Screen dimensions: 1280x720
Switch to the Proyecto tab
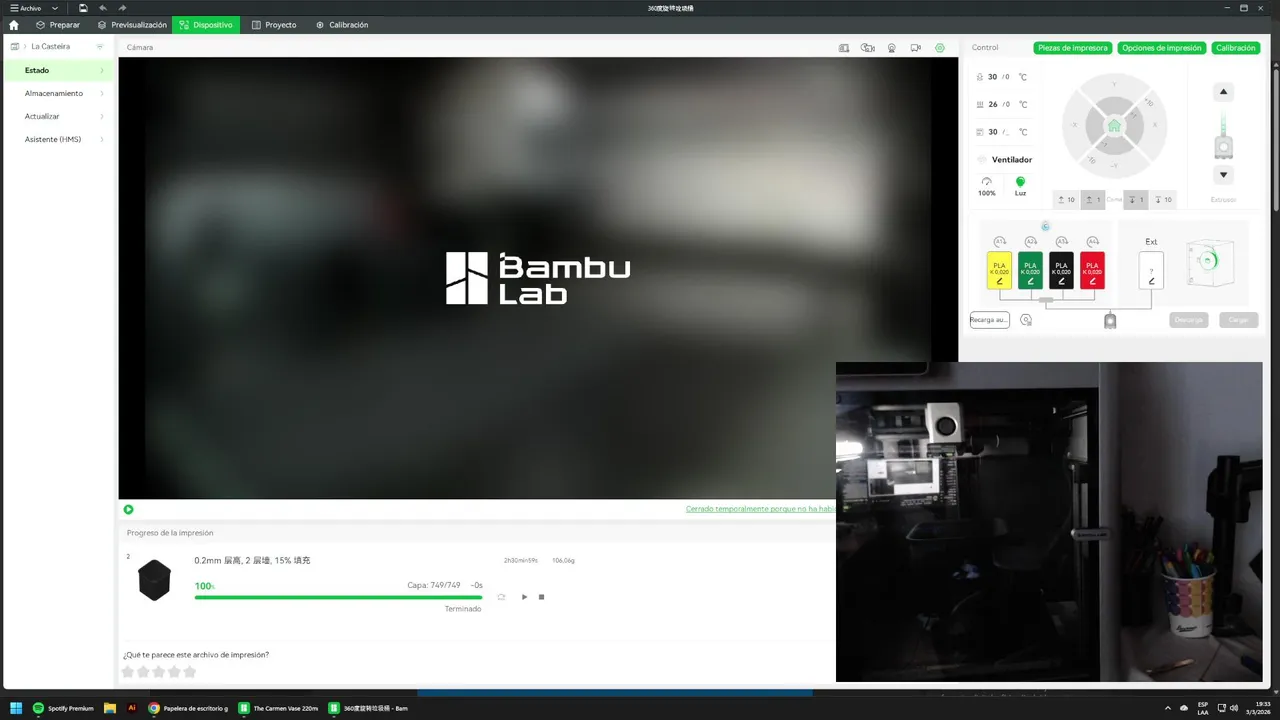[x=274, y=25]
